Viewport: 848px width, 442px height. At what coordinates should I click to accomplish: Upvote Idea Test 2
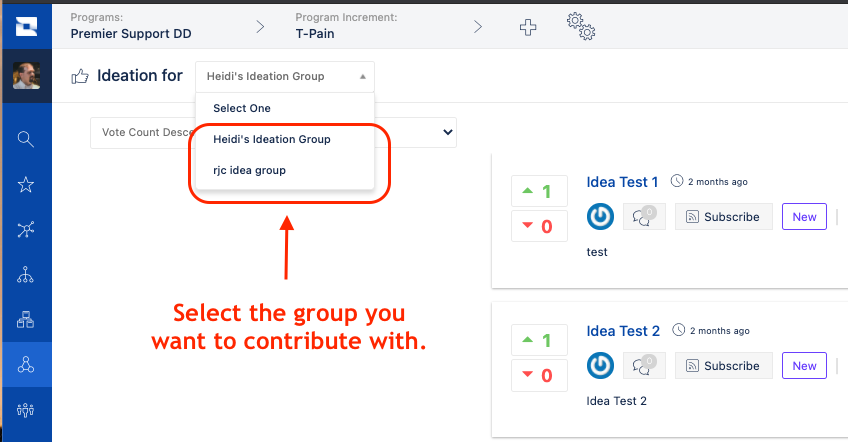coord(539,340)
